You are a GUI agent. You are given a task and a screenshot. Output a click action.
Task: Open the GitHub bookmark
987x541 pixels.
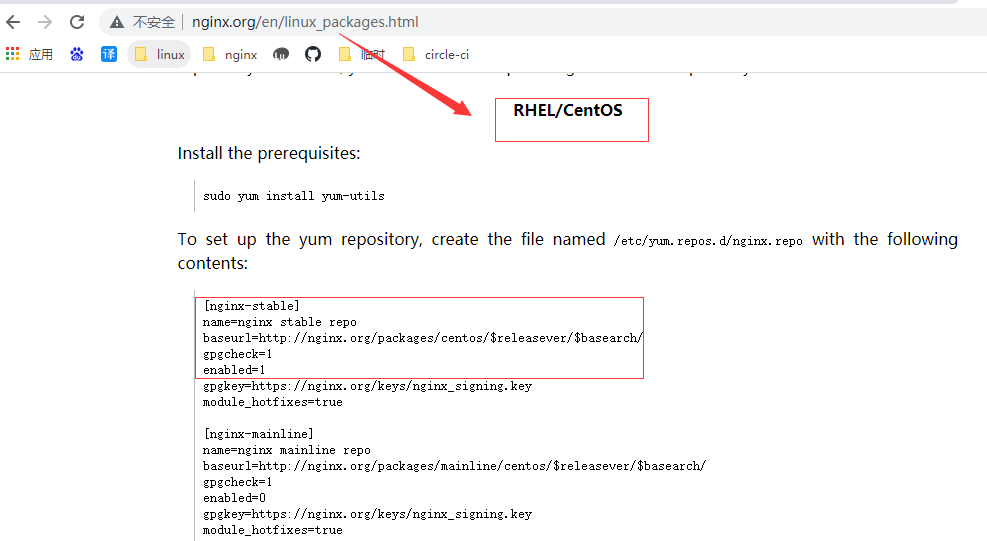click(313, 54)
